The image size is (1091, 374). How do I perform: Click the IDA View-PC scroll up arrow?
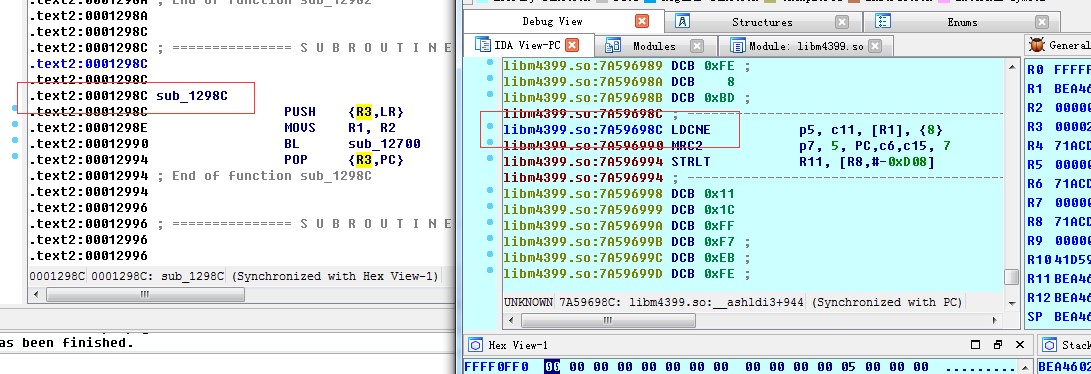click(x=1012, y=68)
